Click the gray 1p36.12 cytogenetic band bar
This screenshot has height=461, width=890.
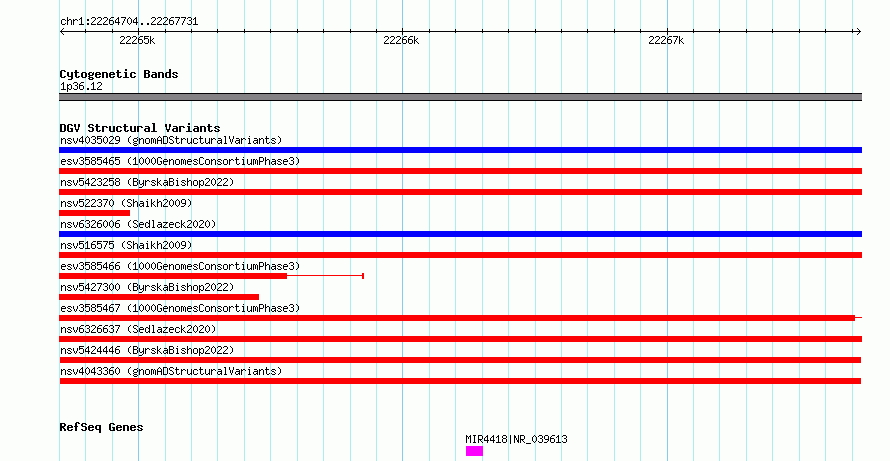coord(460,97)
